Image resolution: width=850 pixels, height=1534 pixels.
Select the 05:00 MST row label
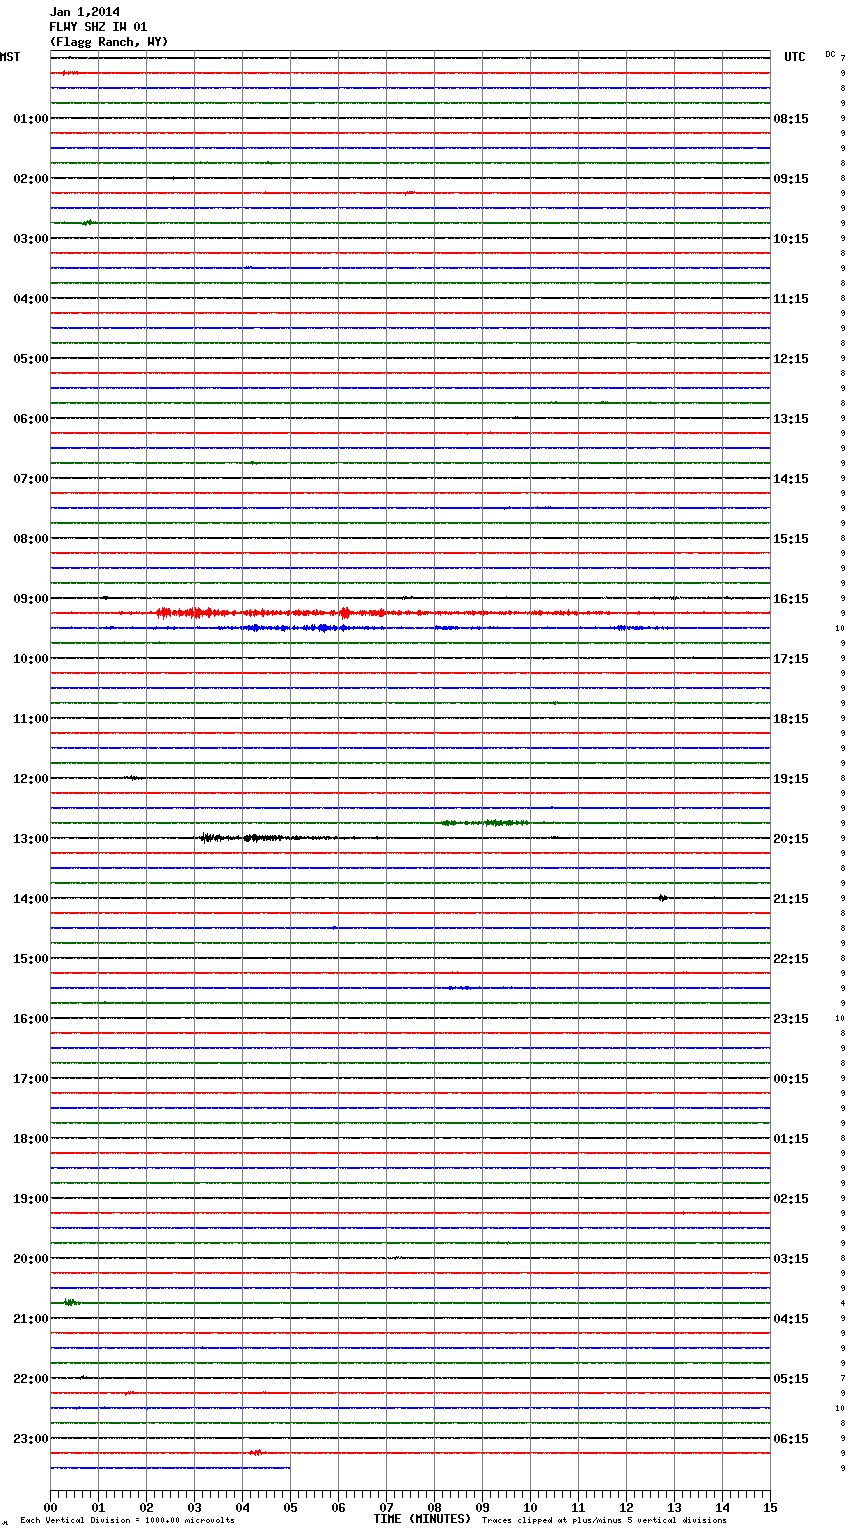31,359
